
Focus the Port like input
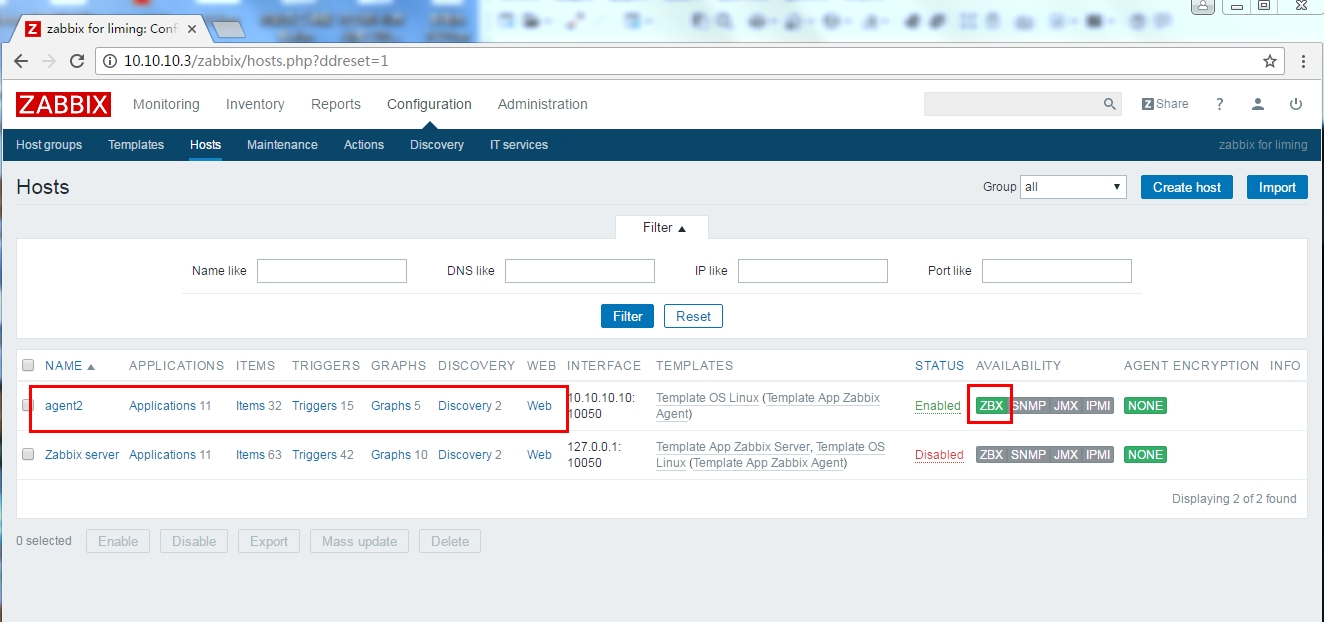point(1057,271)
